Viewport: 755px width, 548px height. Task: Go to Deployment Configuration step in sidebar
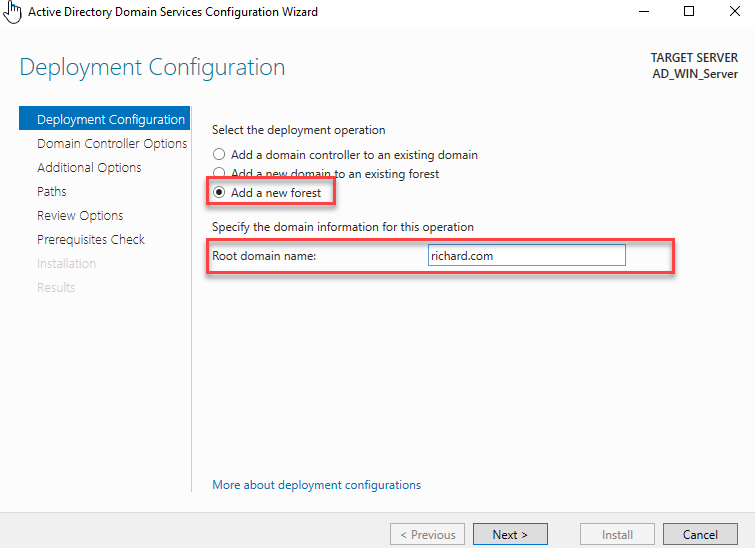(x=104, y=118)
